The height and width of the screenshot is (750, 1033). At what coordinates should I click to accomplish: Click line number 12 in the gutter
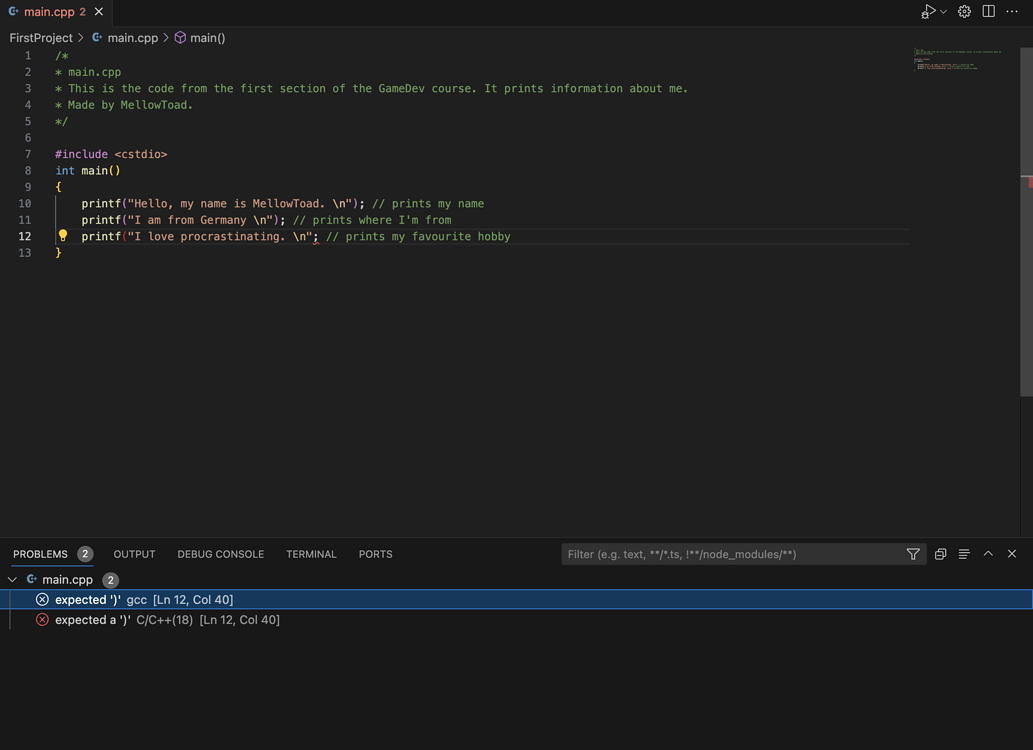coord(24,237)
